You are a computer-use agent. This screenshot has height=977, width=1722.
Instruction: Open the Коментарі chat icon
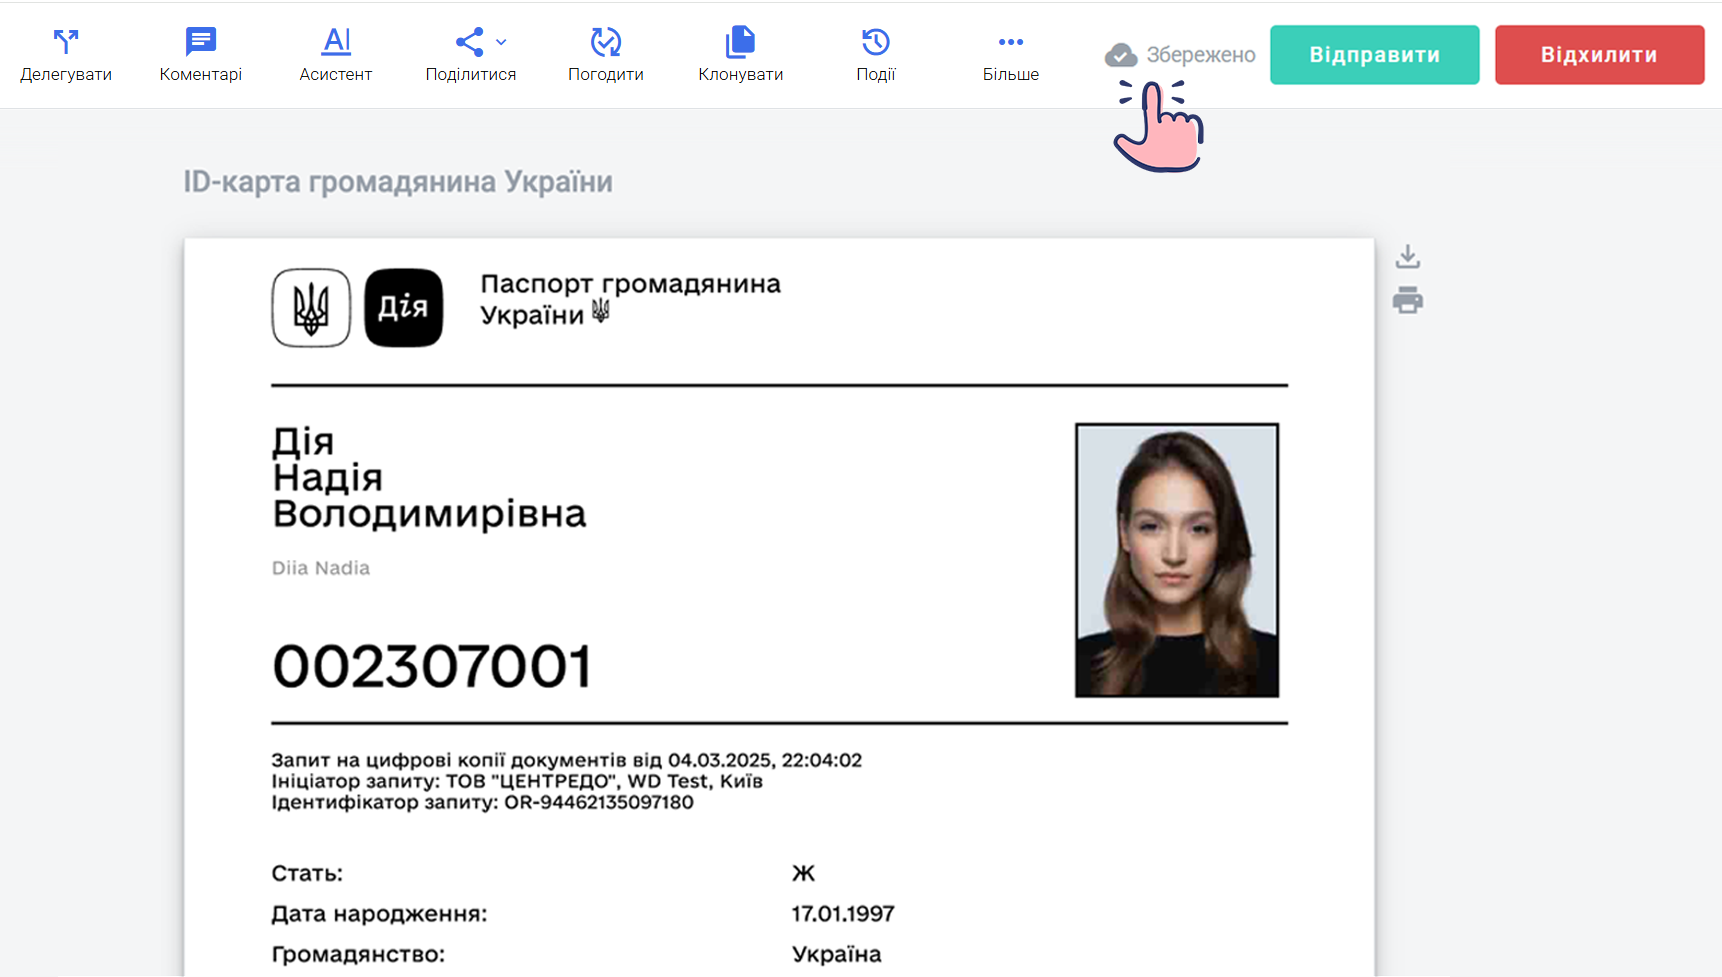click(201, 41)
